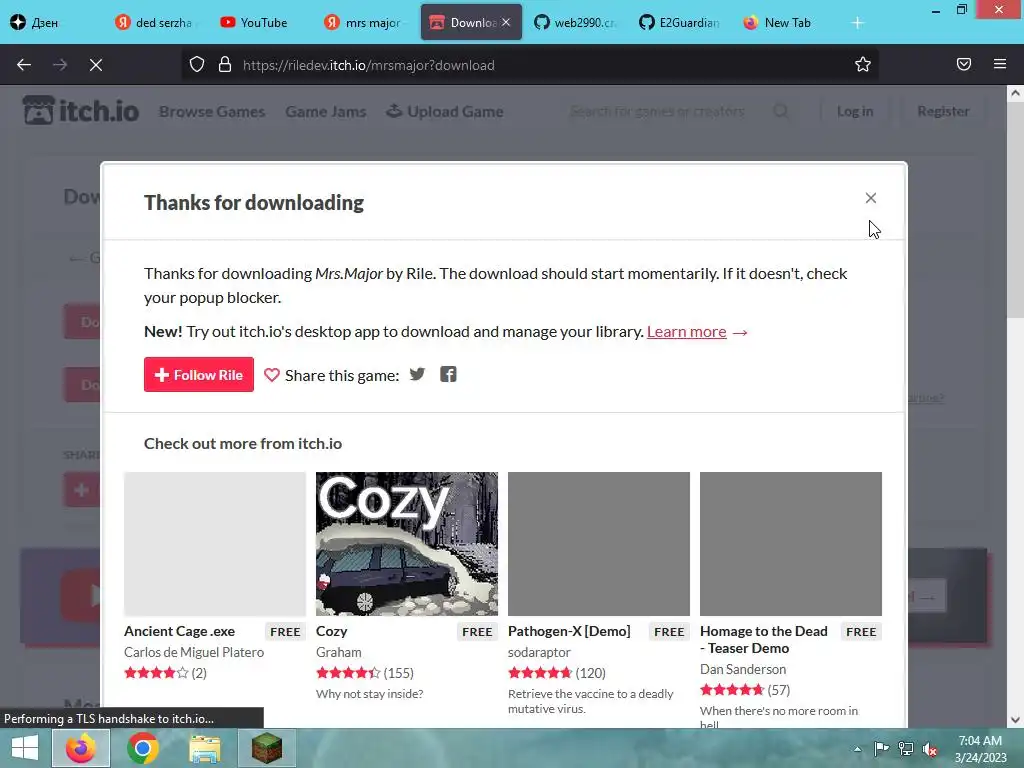Click the Follow Rile button
Image resolution: width=1024 pixels, height=768 pixels.
199,375
